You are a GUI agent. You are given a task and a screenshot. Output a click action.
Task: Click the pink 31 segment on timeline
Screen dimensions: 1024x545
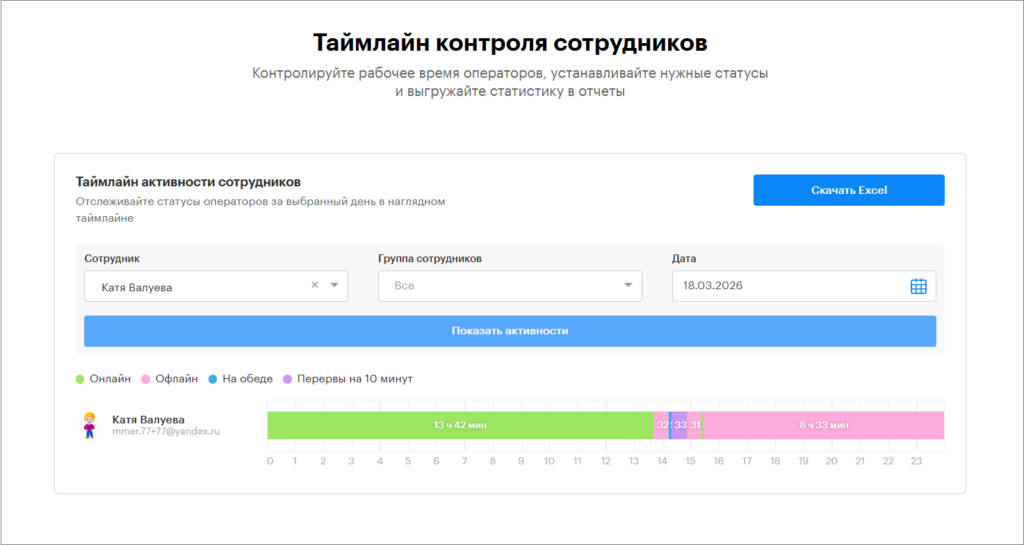(695, 425)
